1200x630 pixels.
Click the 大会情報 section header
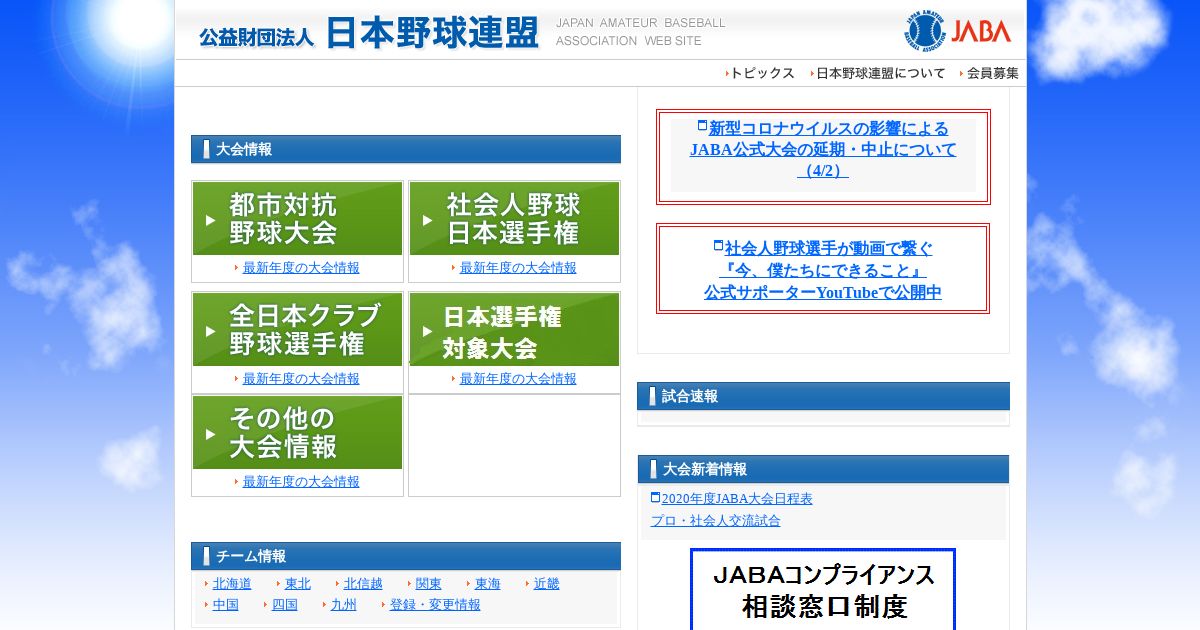[x=405, y=149]
